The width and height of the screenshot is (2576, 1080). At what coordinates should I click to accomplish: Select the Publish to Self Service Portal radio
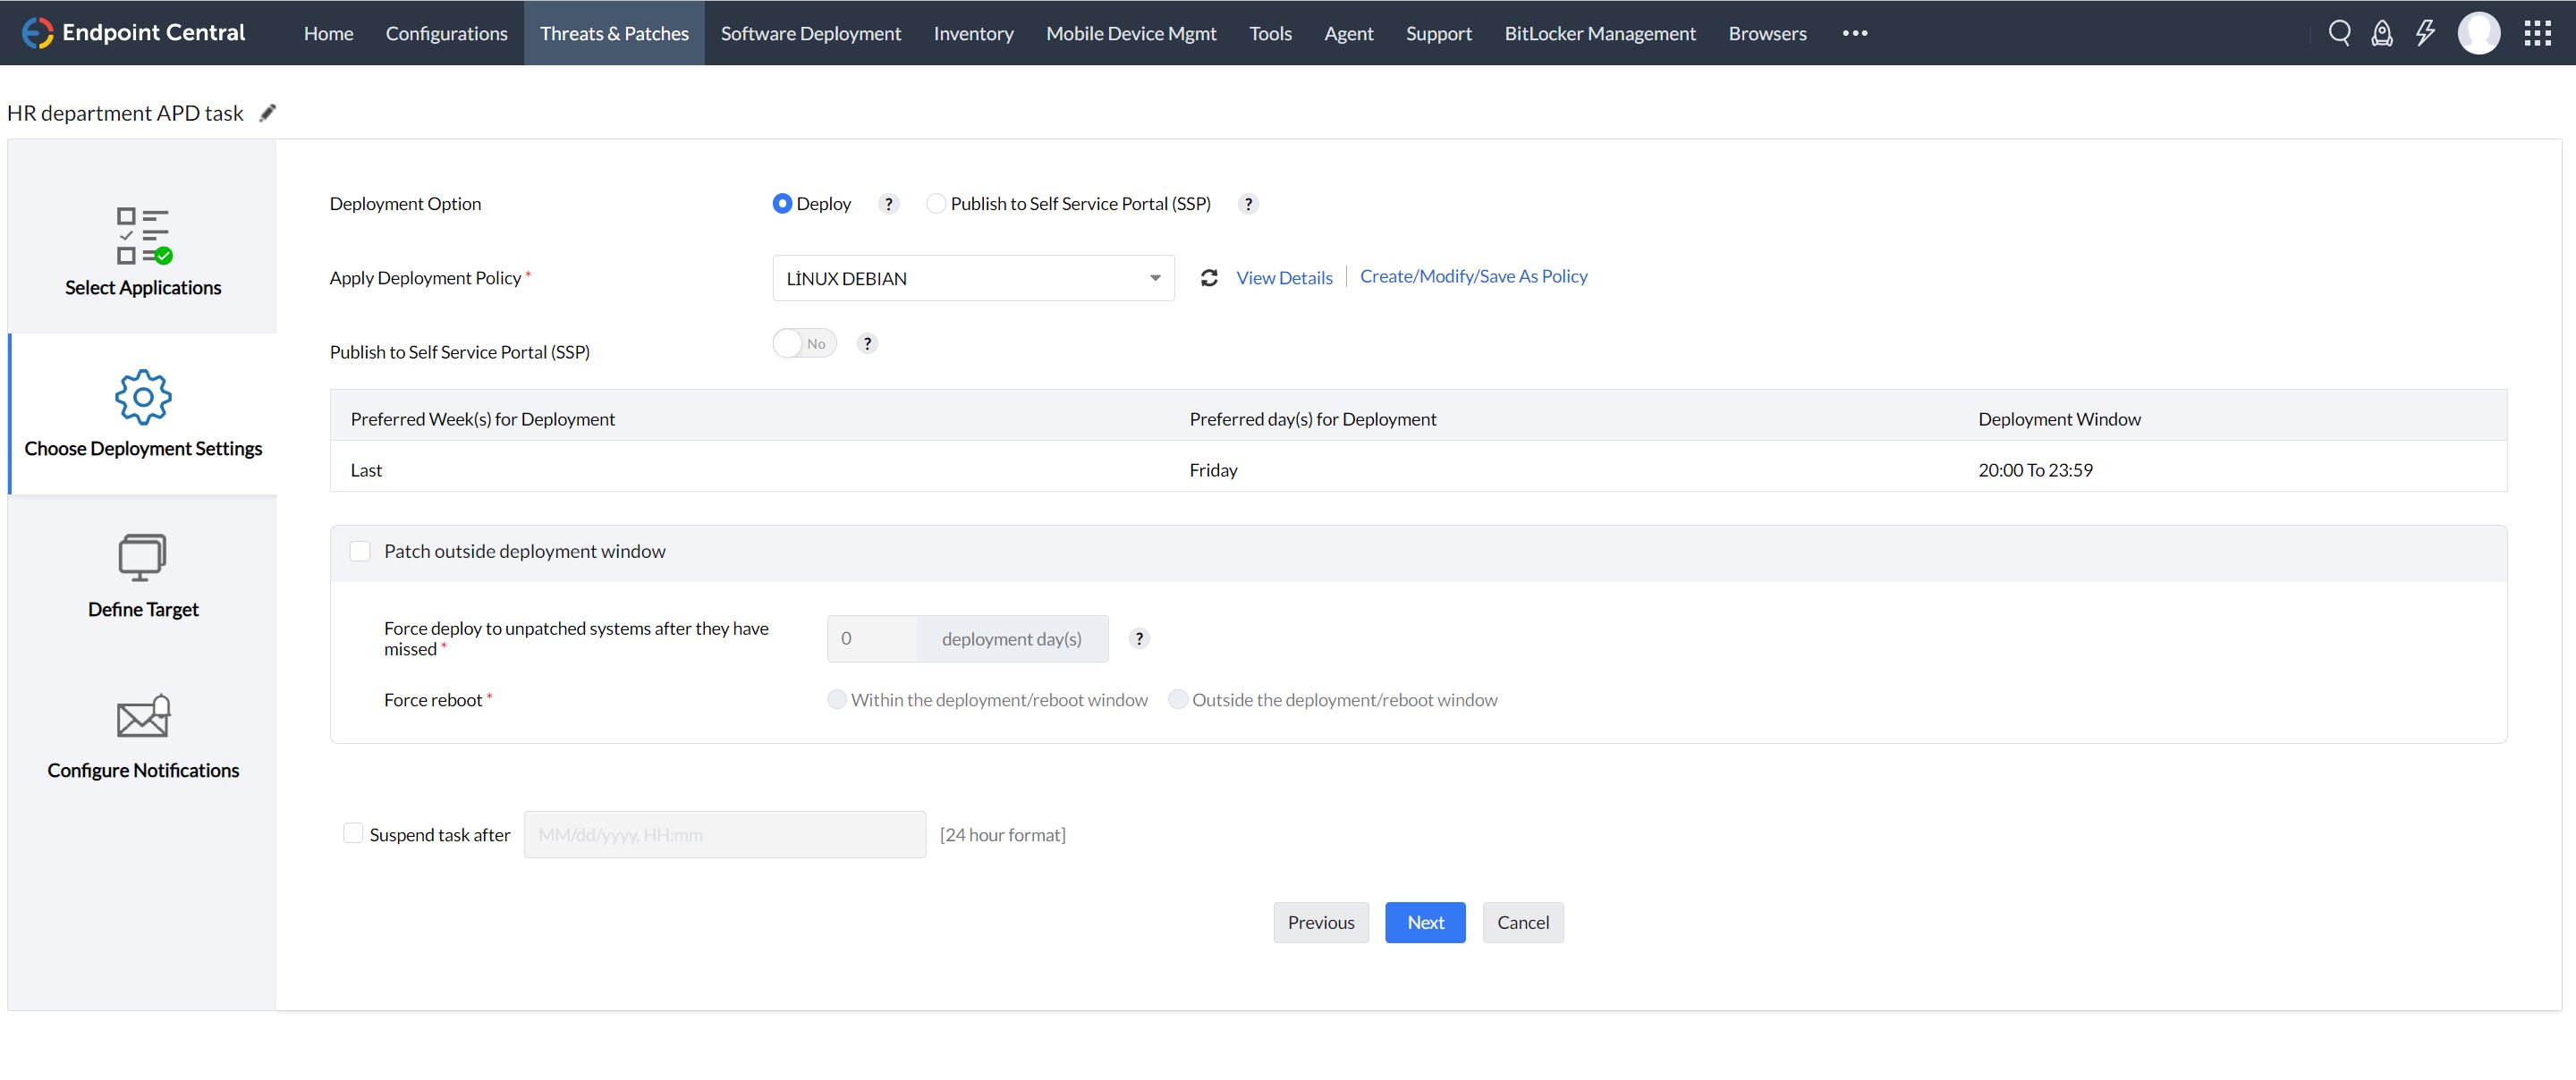(936, 204)
